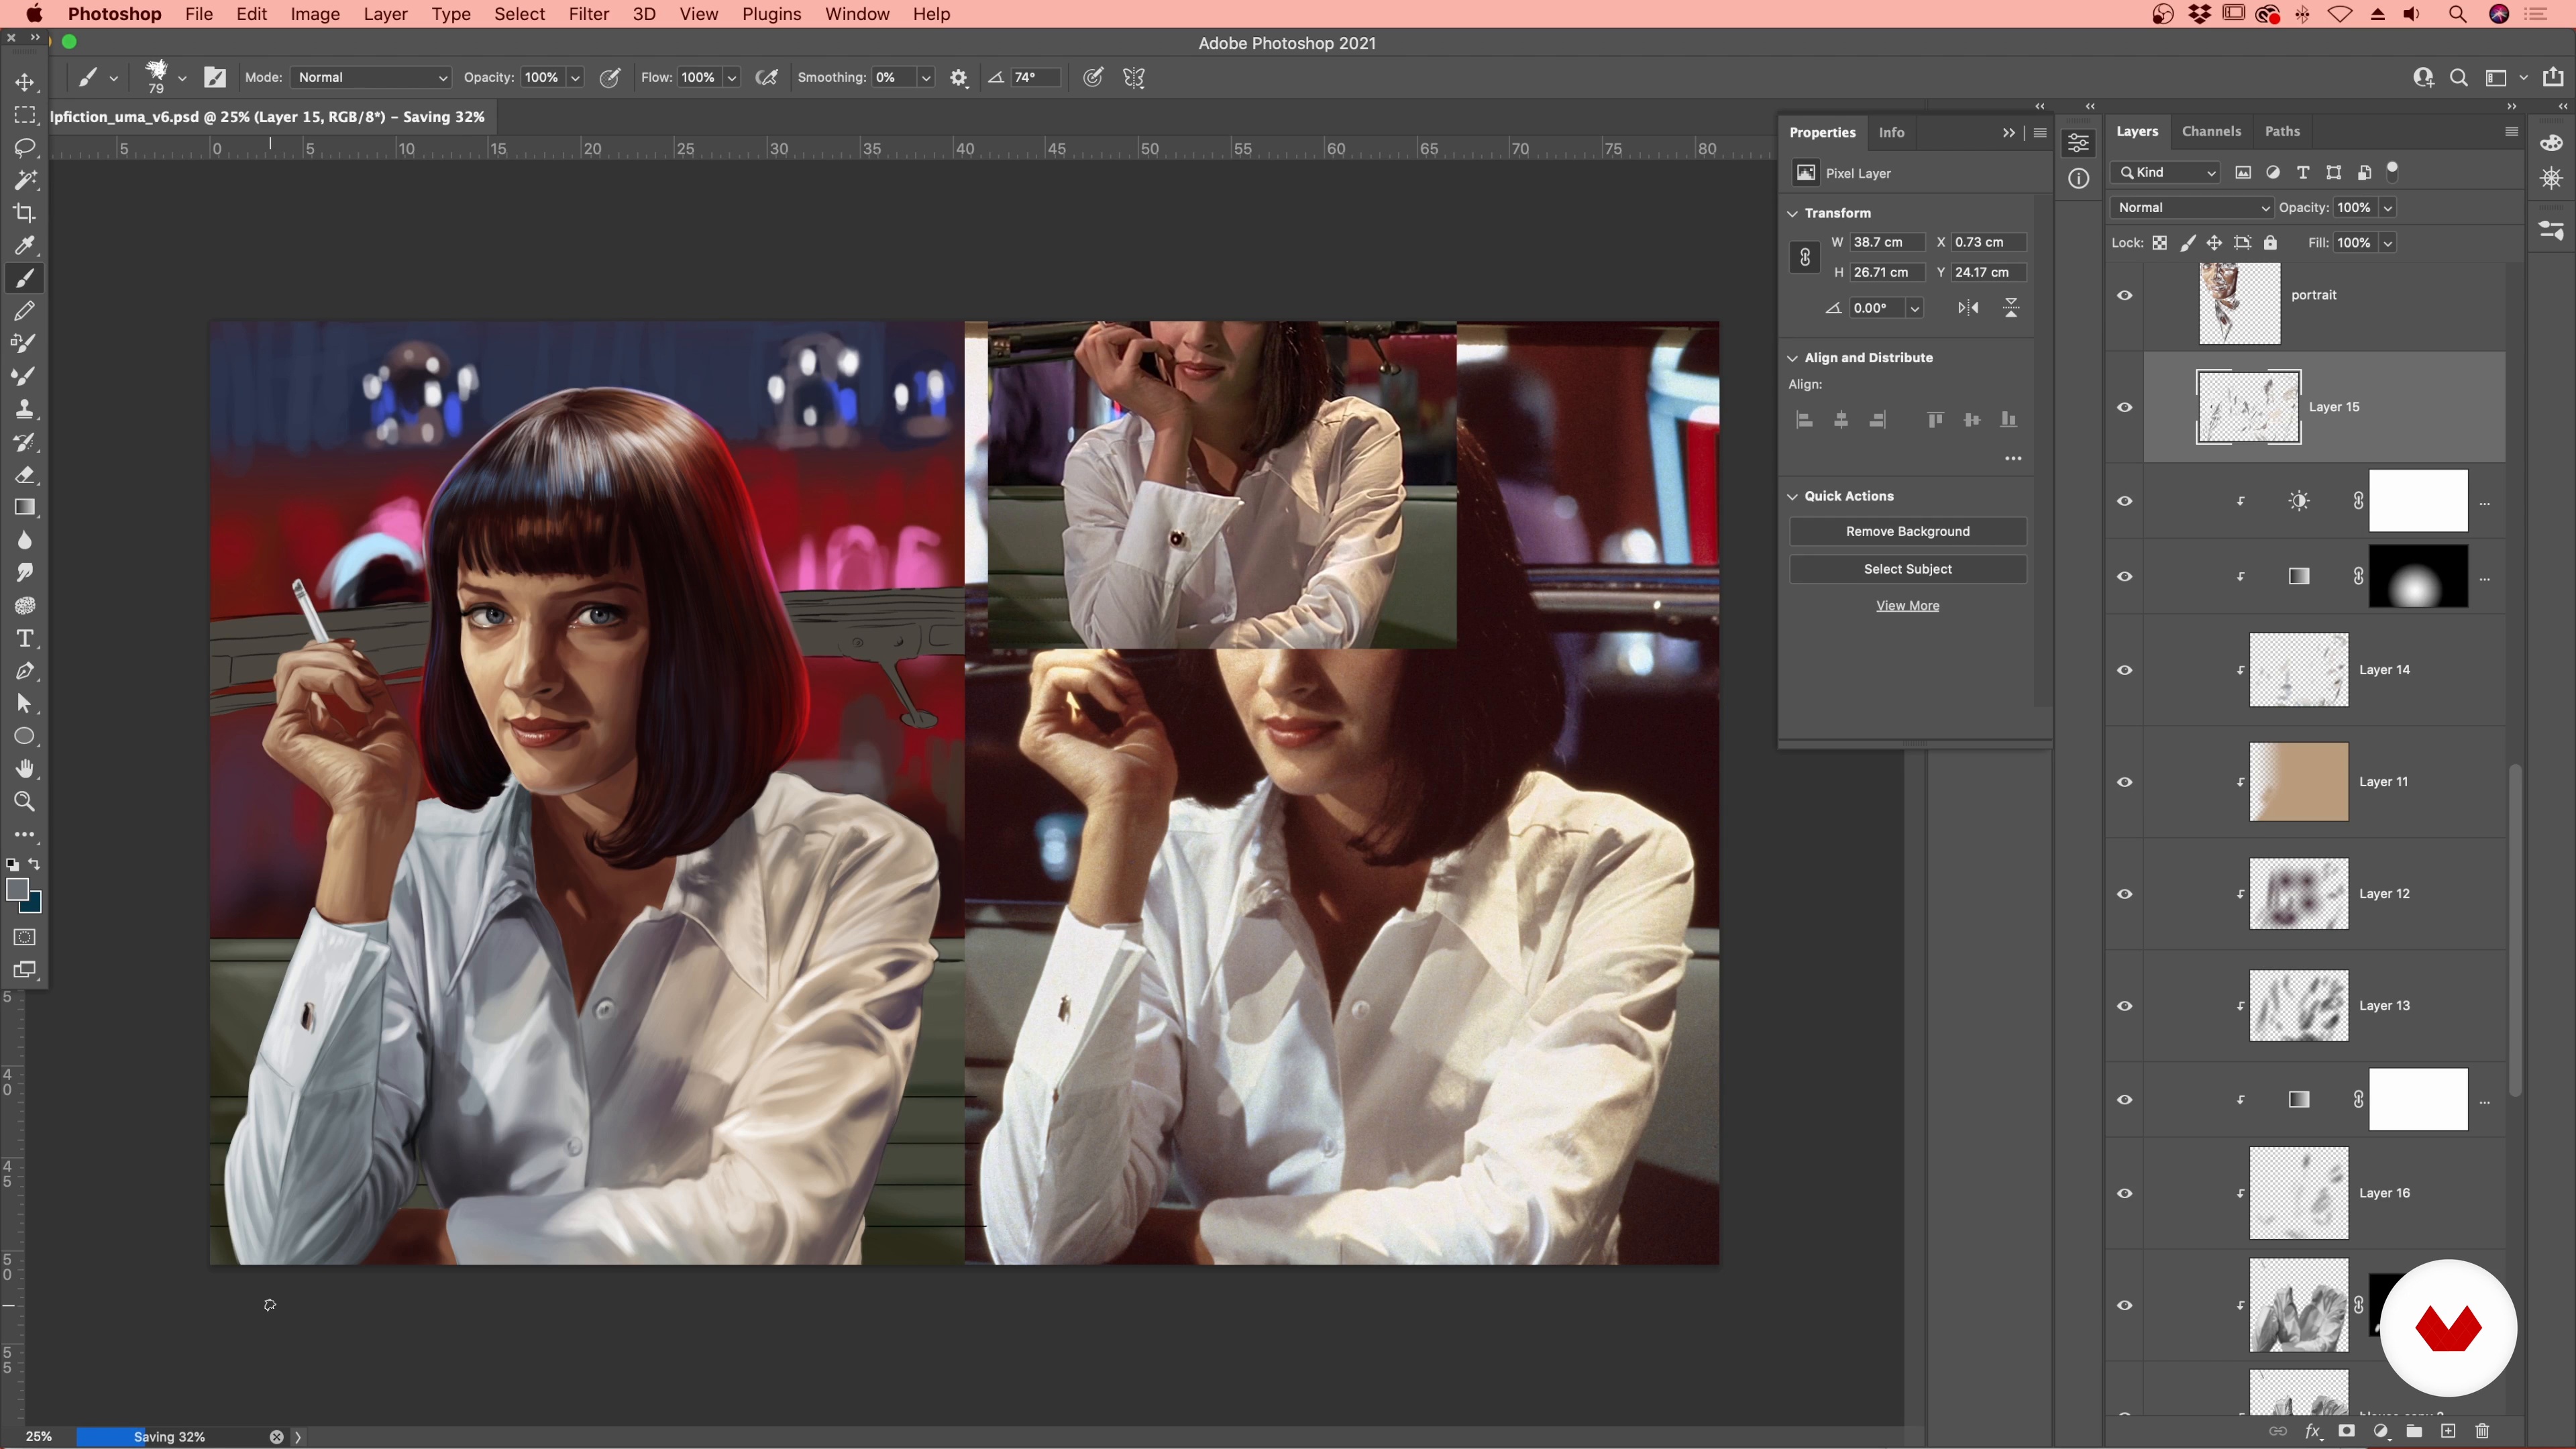
Task: Select the Smudge tool
Action: pos(24,573)
